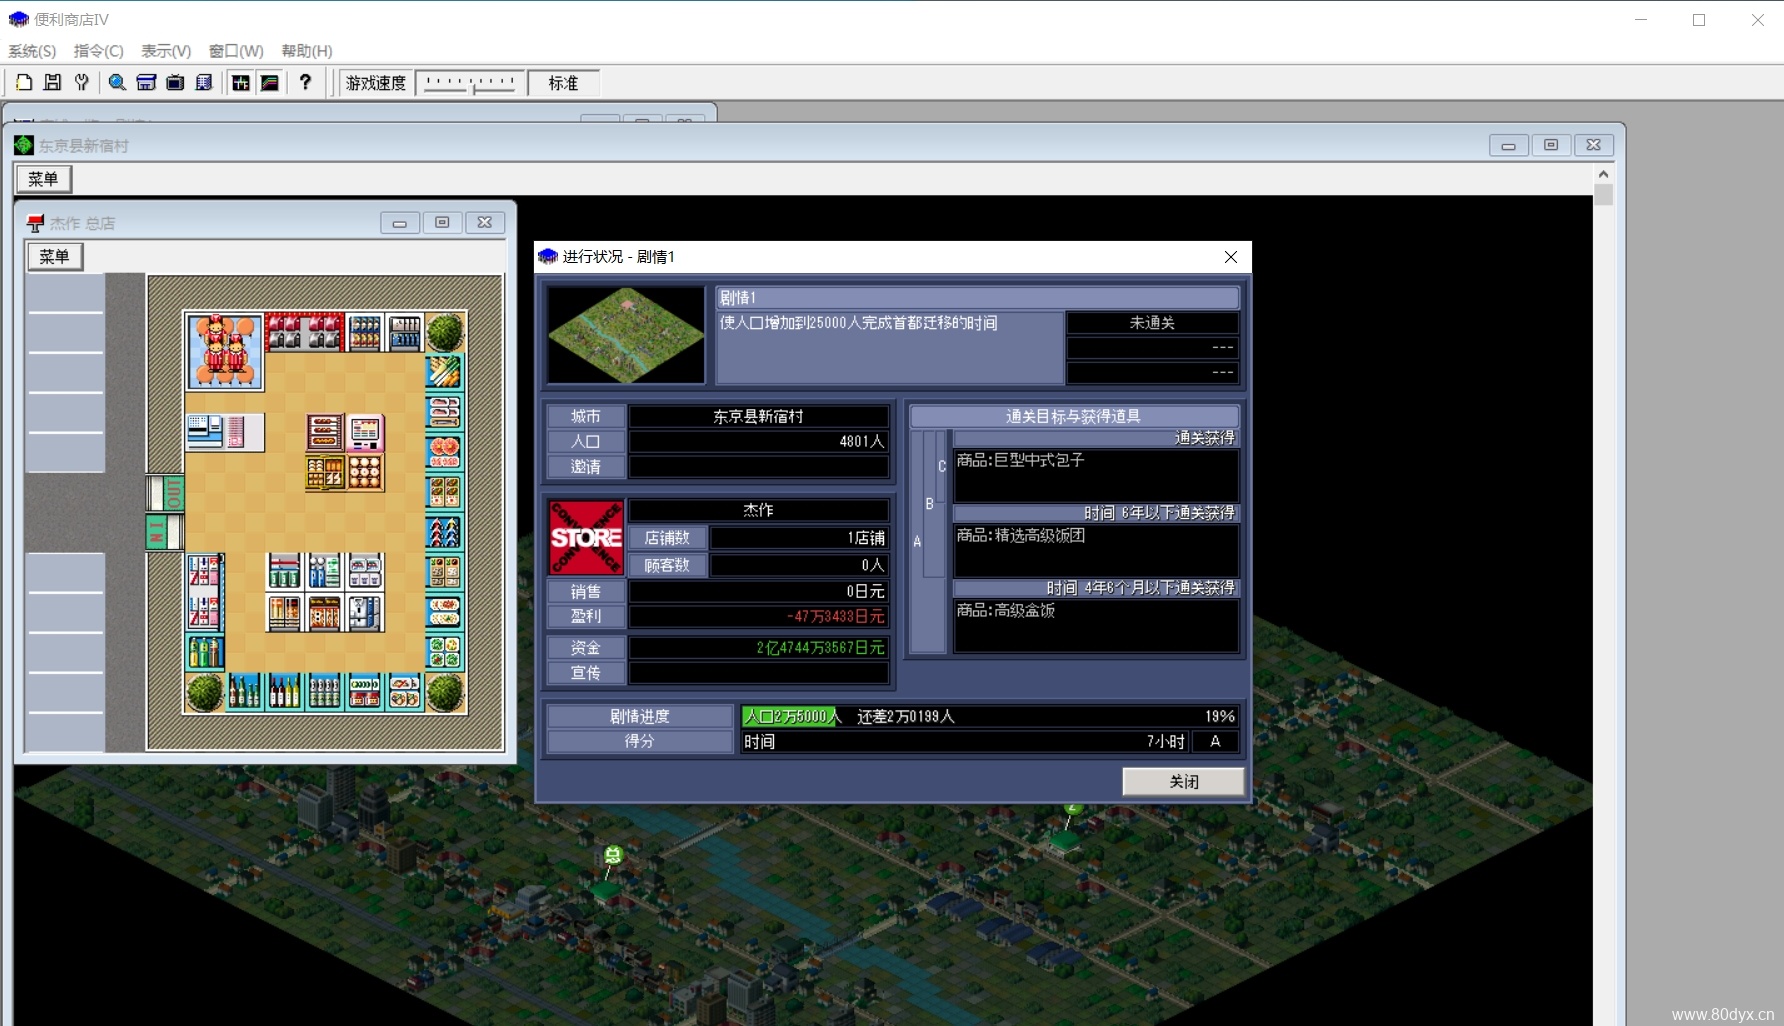Click the 1店铺 store count value
This screenshot has height=1026, width=1784.
tap(866, 538)
